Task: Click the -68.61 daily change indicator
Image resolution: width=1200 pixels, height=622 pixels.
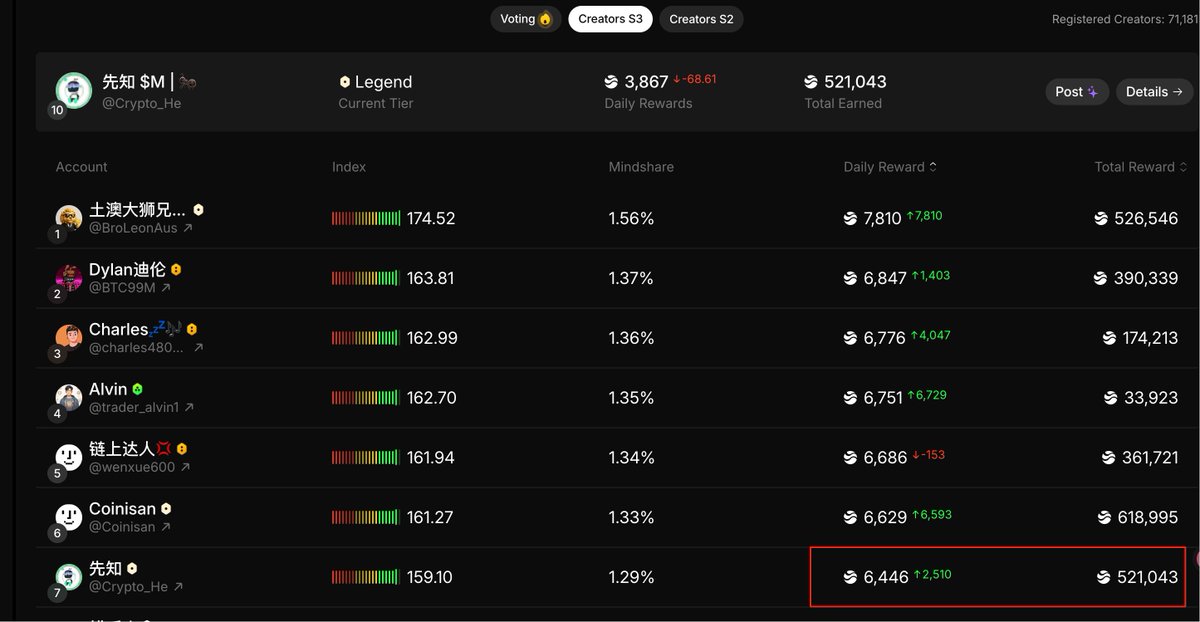Action: point(695,79)
